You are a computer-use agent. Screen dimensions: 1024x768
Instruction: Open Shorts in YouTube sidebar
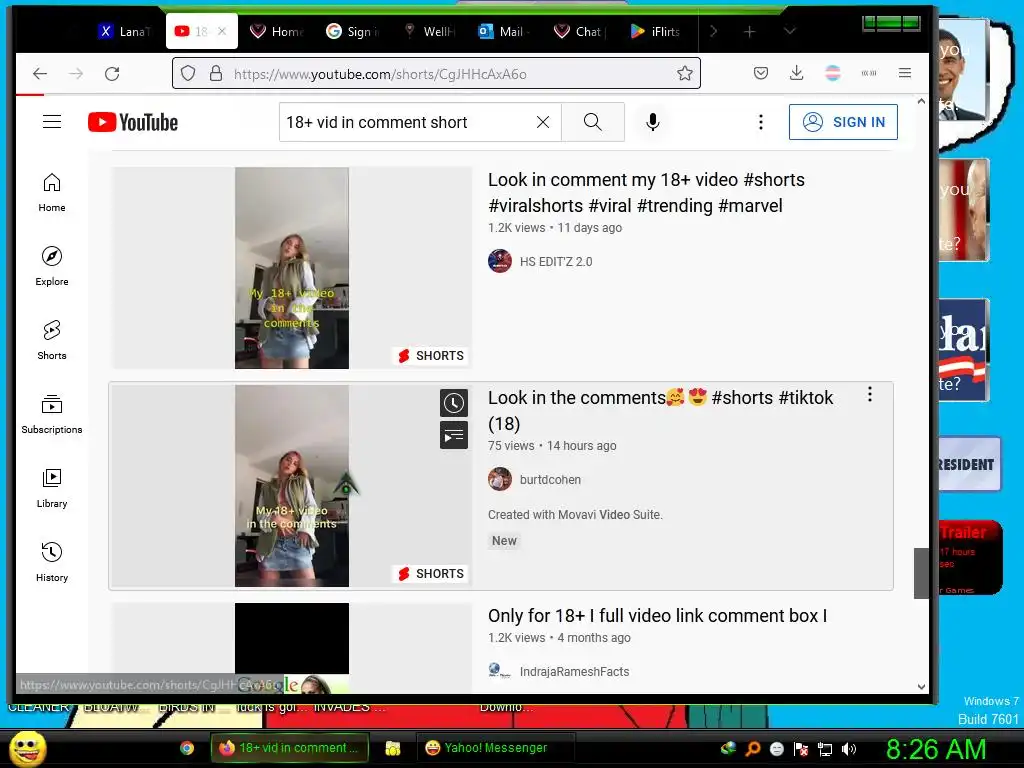tap(52, 340)
